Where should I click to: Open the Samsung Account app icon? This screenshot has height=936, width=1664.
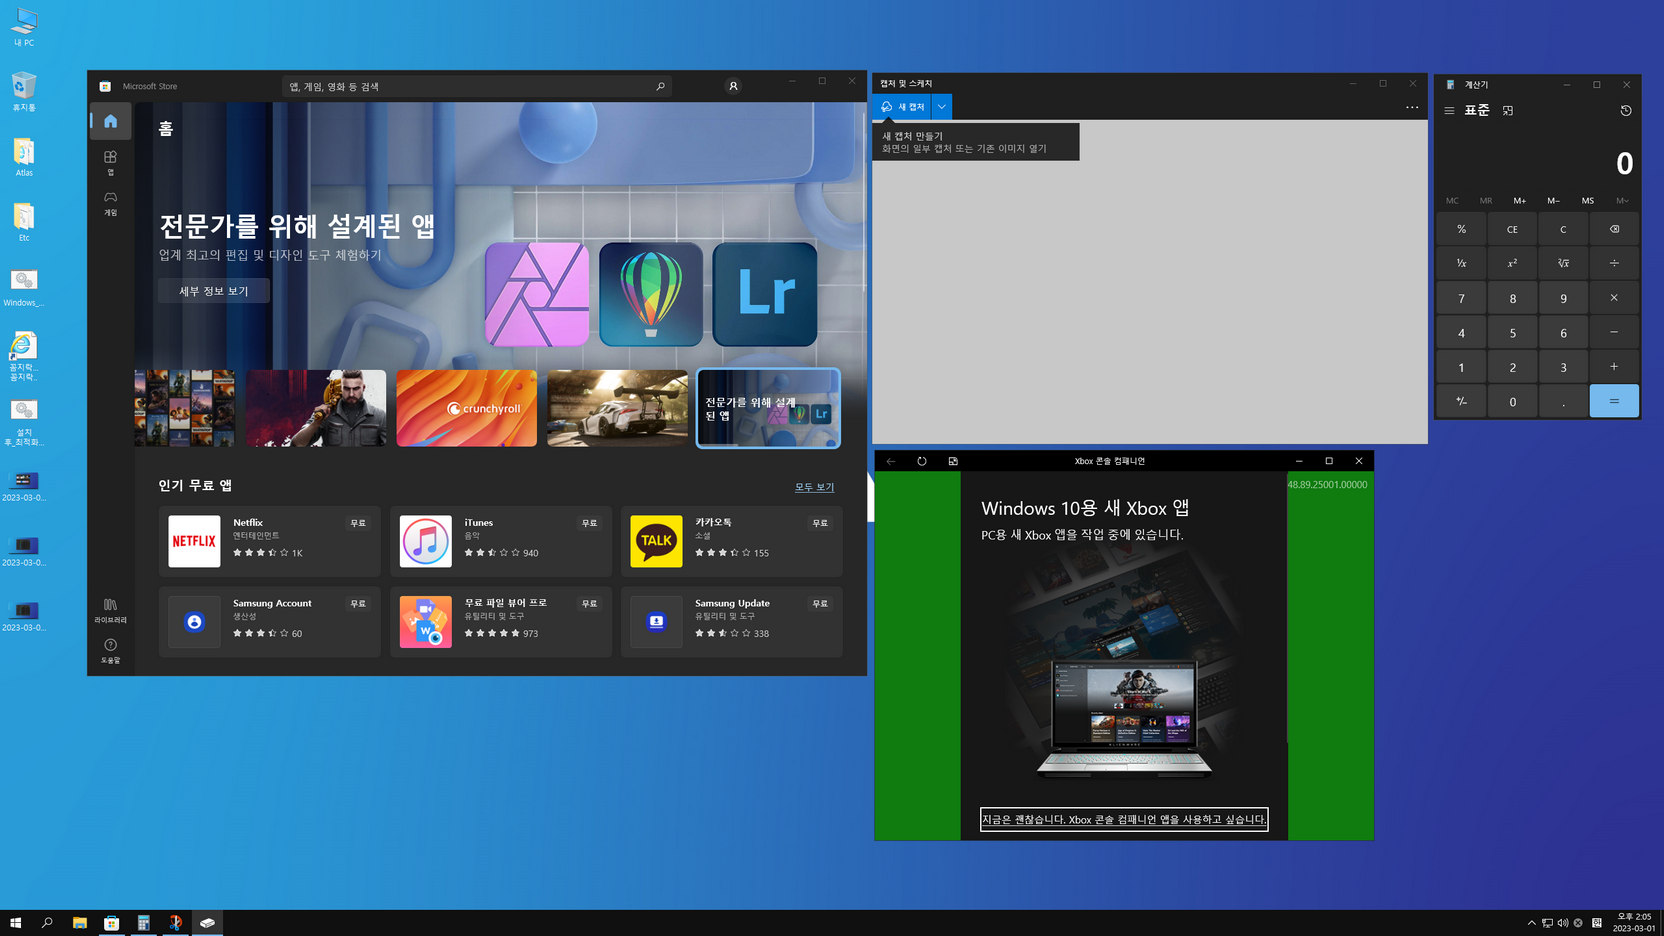(x=194, y=622)
